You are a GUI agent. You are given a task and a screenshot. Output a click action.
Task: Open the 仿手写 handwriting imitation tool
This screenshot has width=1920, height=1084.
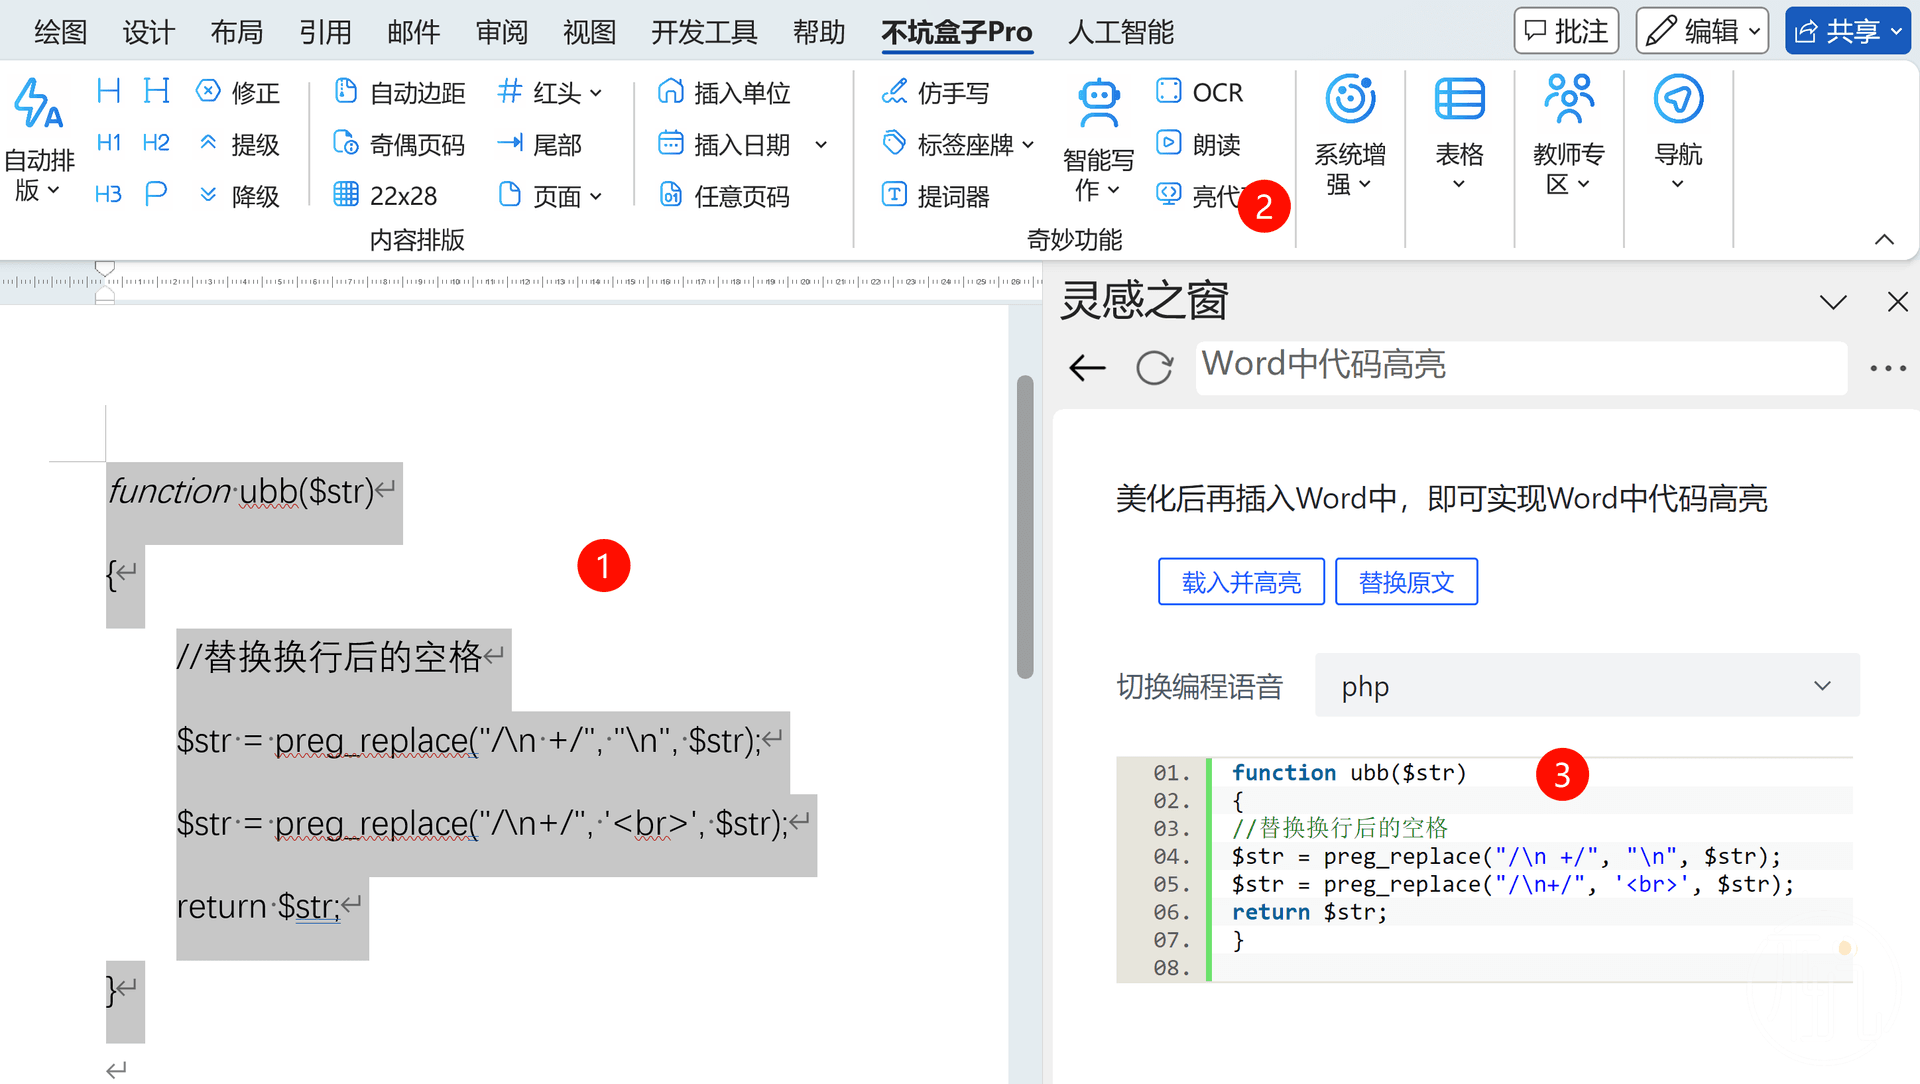coord(935,93)
